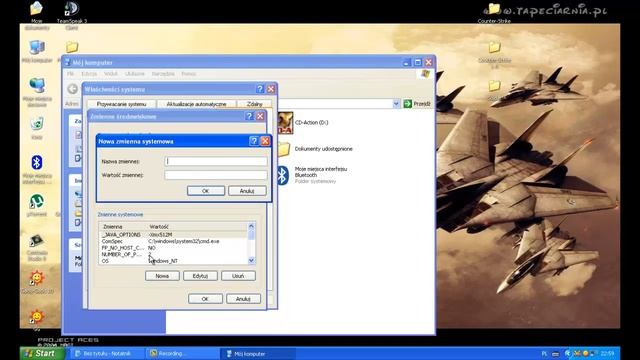Click the Nazwa zmiennej input field
The height and width of the screenshot is (360, 640).
[x=216, y=161]
